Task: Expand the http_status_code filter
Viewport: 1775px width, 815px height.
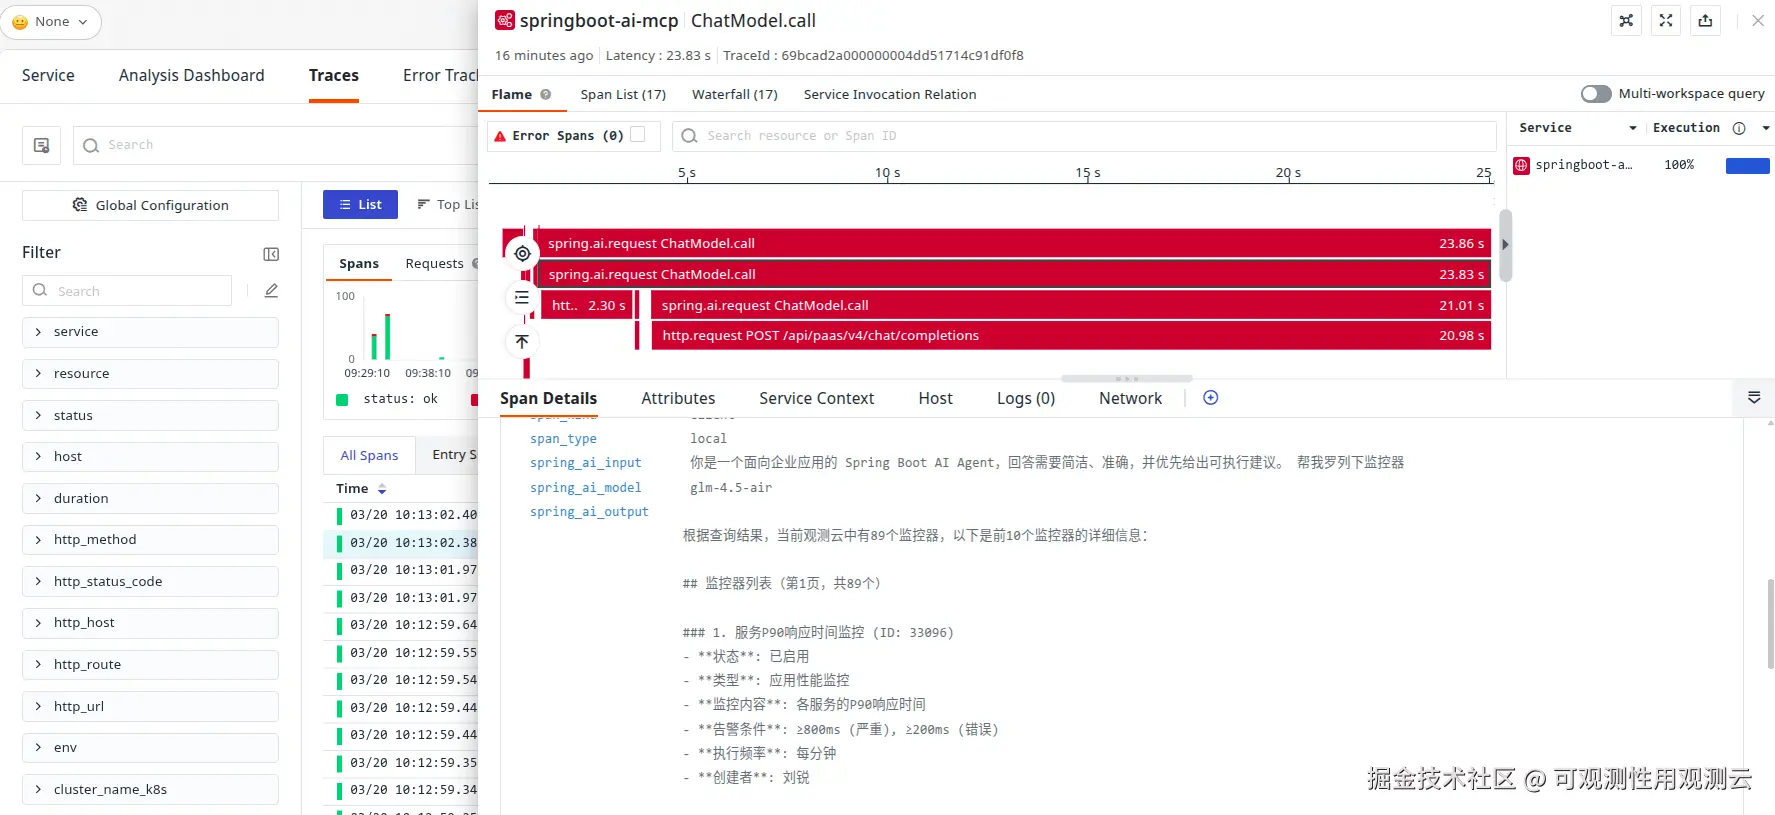Action: (x=150, y=582)
